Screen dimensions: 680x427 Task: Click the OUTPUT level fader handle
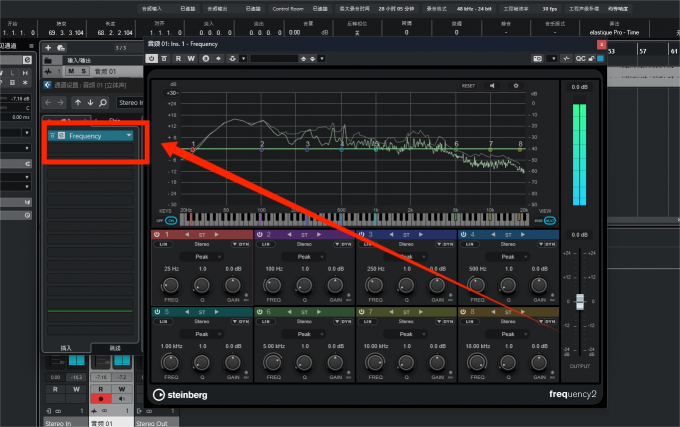[x=580, y=301]
